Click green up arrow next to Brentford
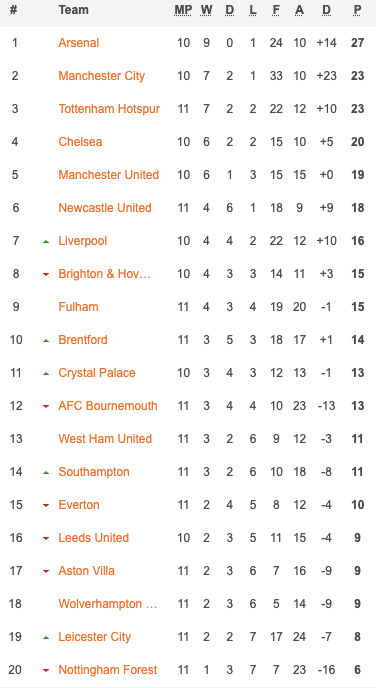 [46, 340]
